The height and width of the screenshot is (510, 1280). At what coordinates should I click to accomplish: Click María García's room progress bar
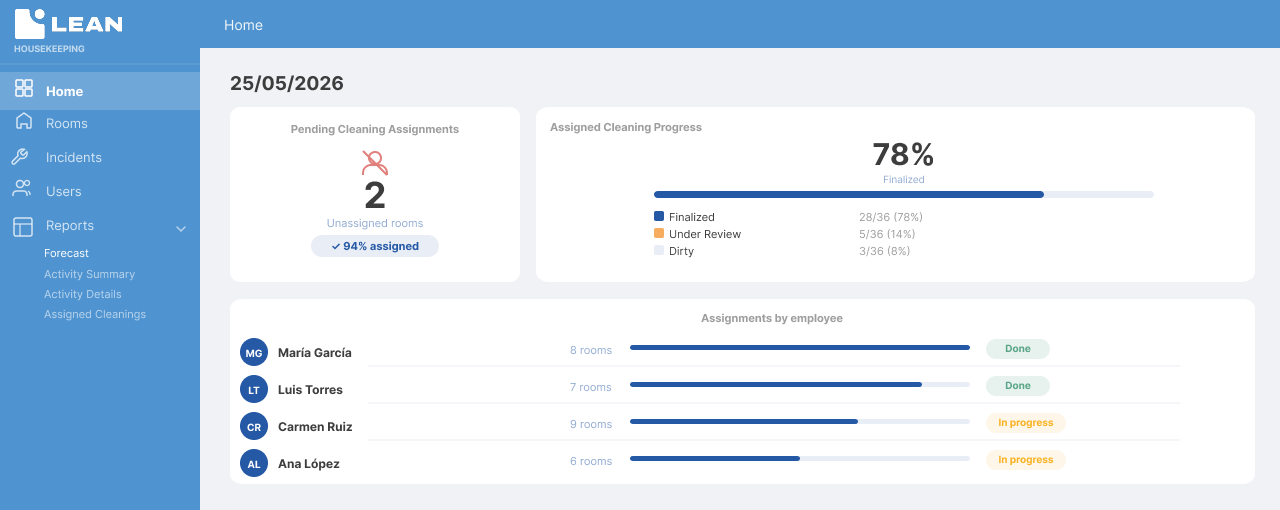800,348
